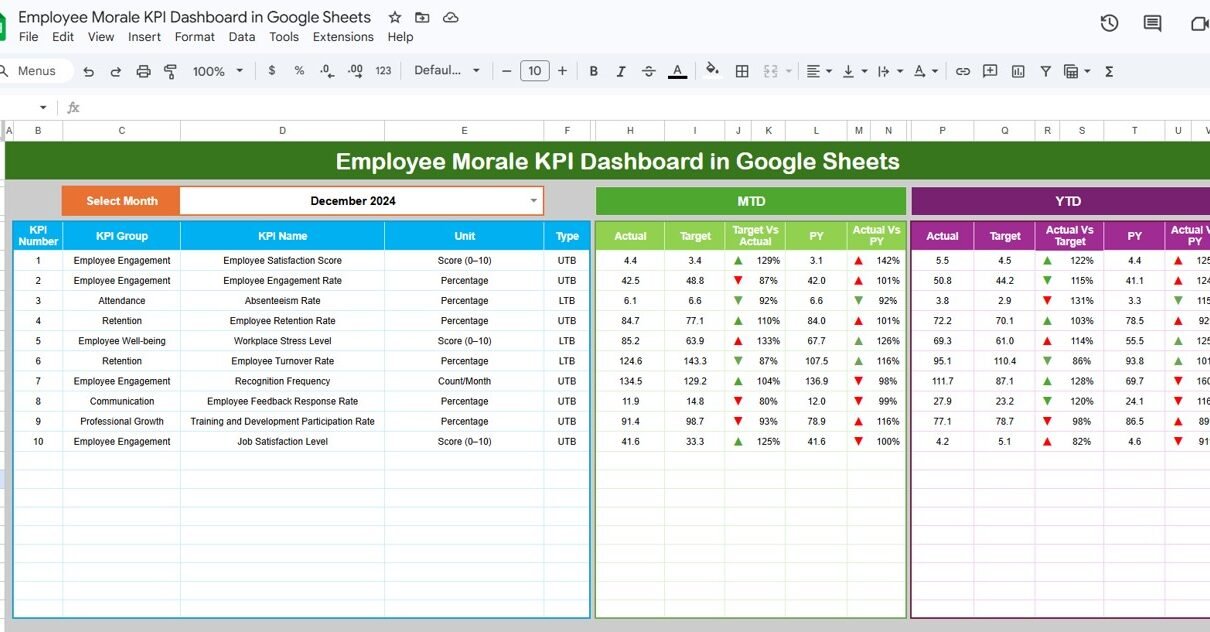Click the increase font size plus button

(562, 71)
